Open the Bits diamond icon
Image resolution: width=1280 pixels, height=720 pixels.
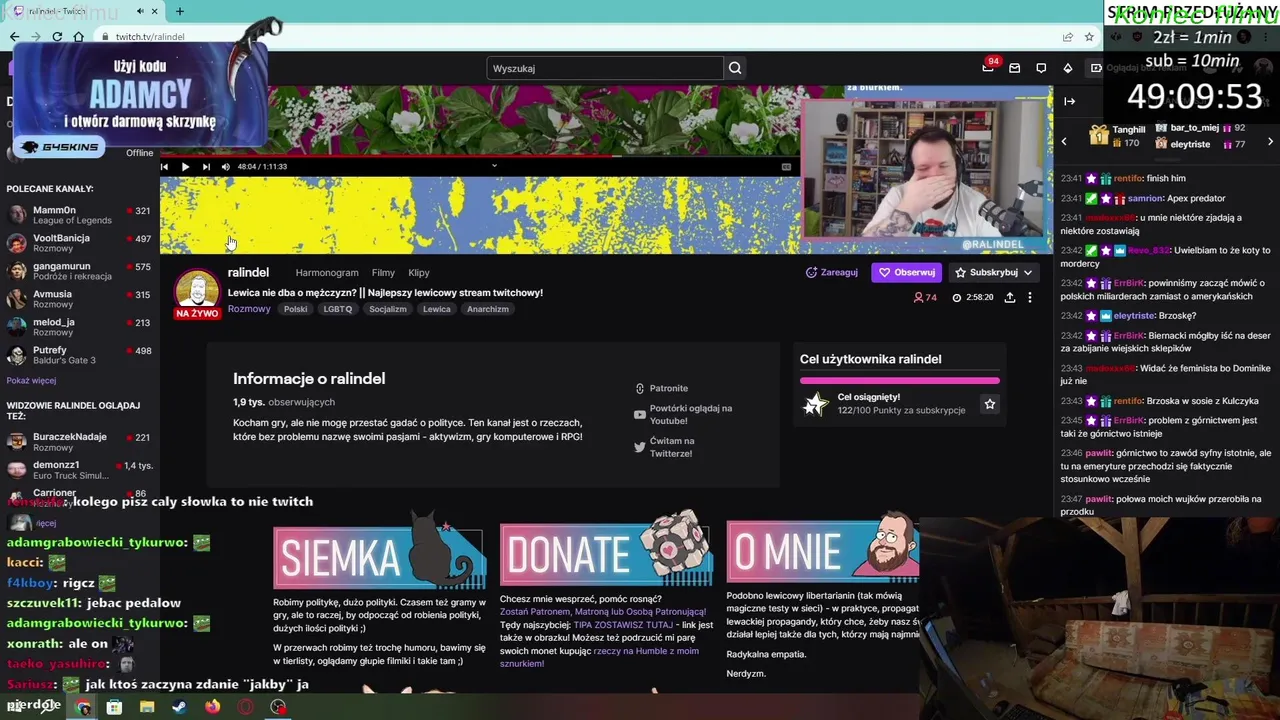(x=1068, y=68)
